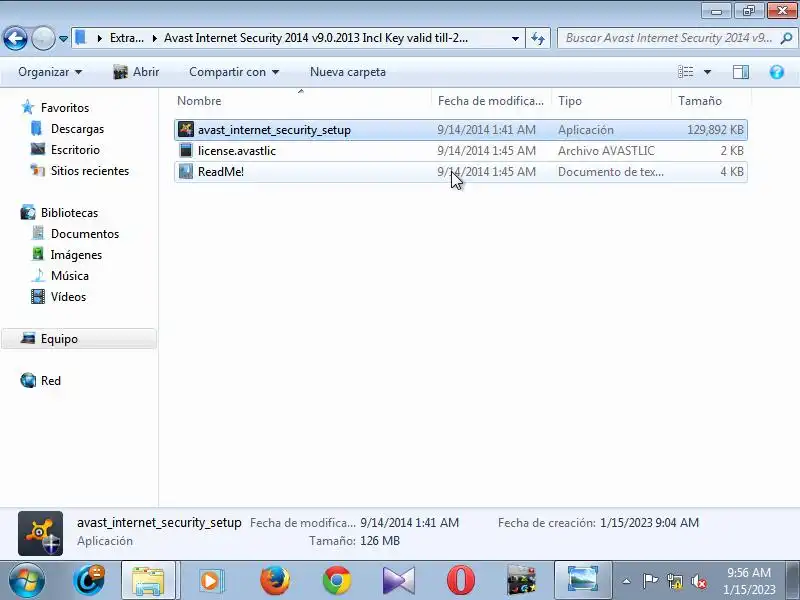The height and width of the screenshot is (600, 800).
Task: Click the Extra... breadcrumb segment
Action: point(127,38)
